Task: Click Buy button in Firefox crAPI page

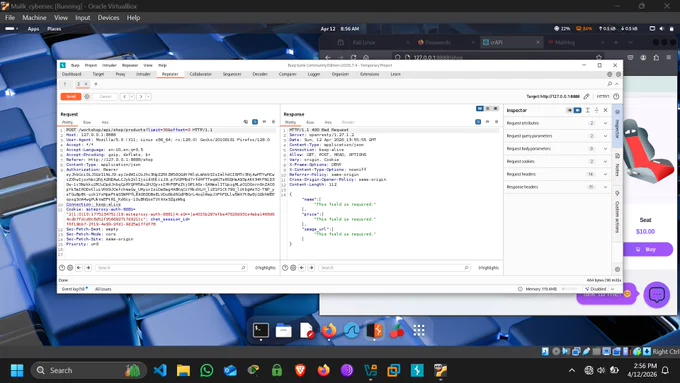Action: pyautogui.click(x=647, y=249)
